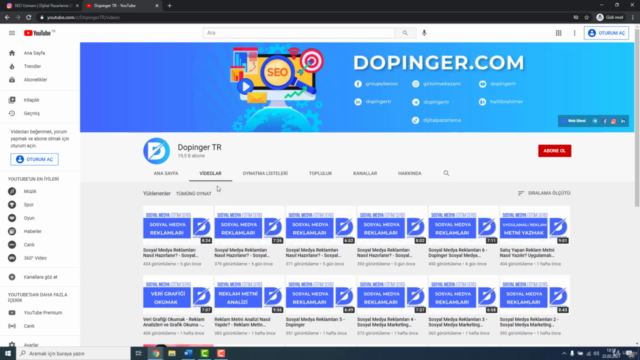Screen dimensions: 640x360
Task: Open the KANALLAR channel tab
Action: (365, 173)
